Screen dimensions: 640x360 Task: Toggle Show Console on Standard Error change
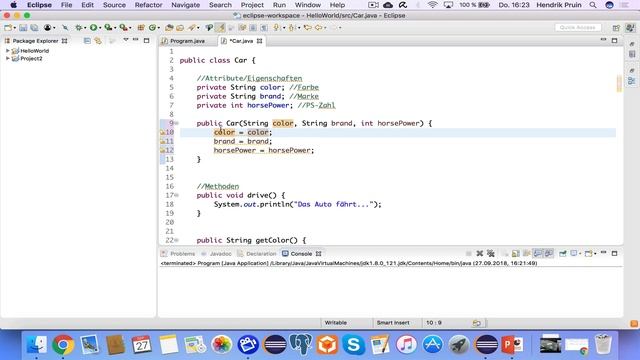click(x=549, y=253)
